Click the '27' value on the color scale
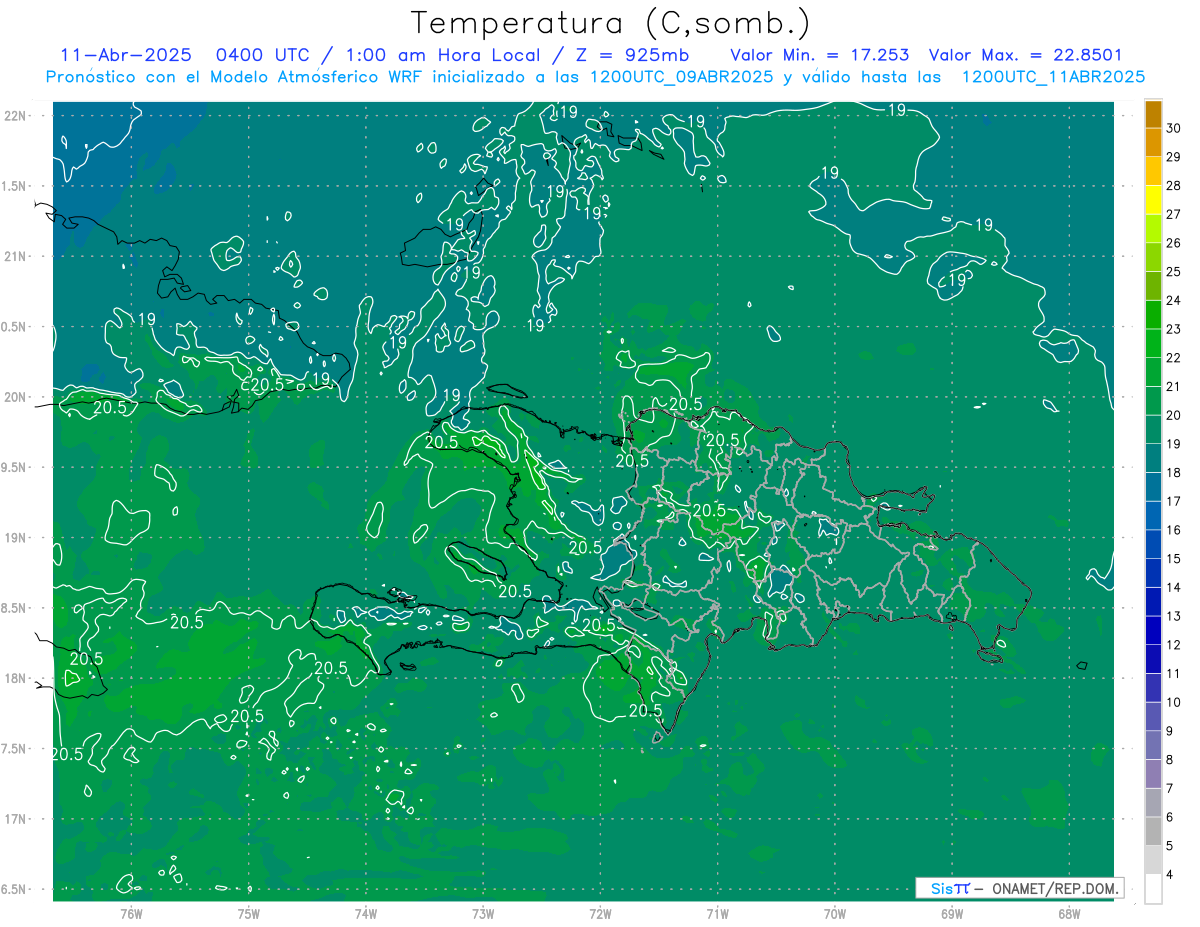Screen dimensions: 1200x927 tap(1174, 214)
